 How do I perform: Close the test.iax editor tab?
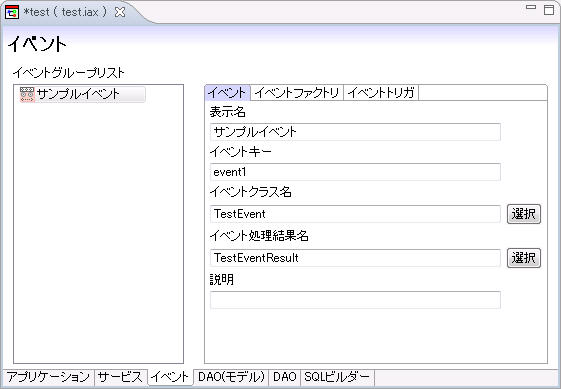pos(120,12)
